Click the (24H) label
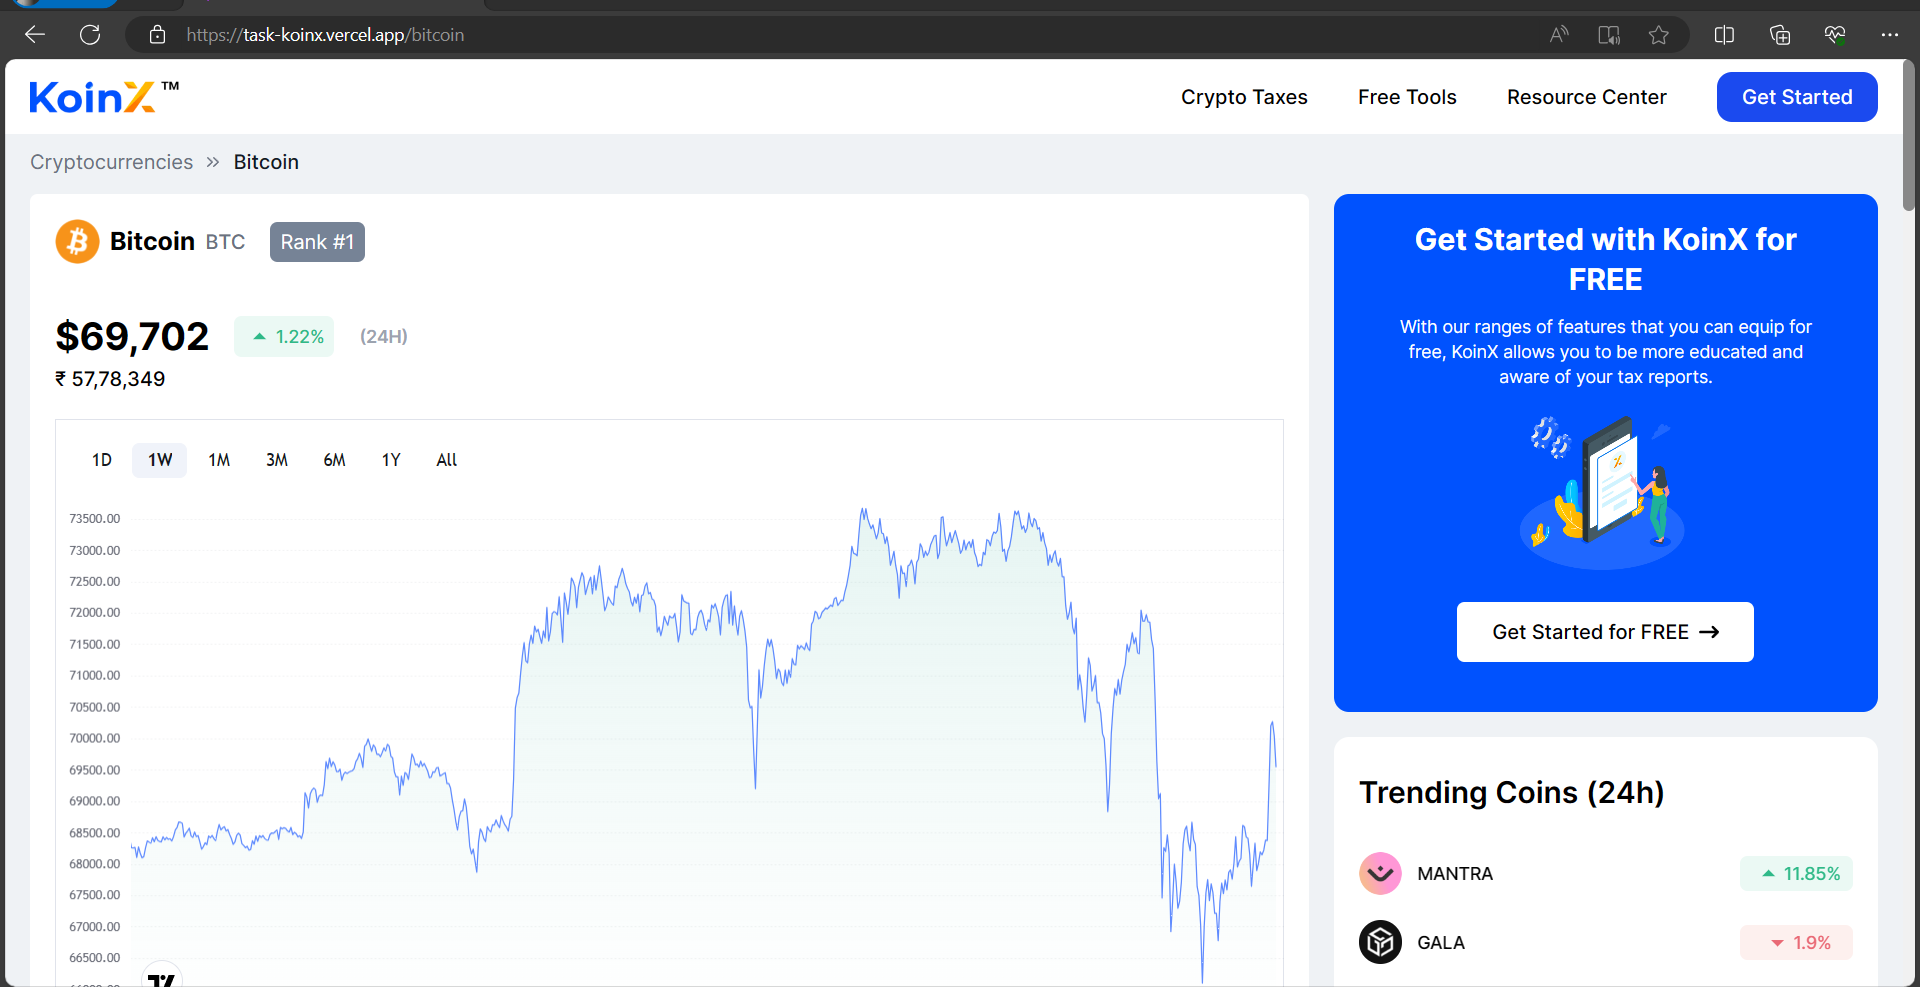Screen dimensions: 1920x987 (x=384, y=336)
